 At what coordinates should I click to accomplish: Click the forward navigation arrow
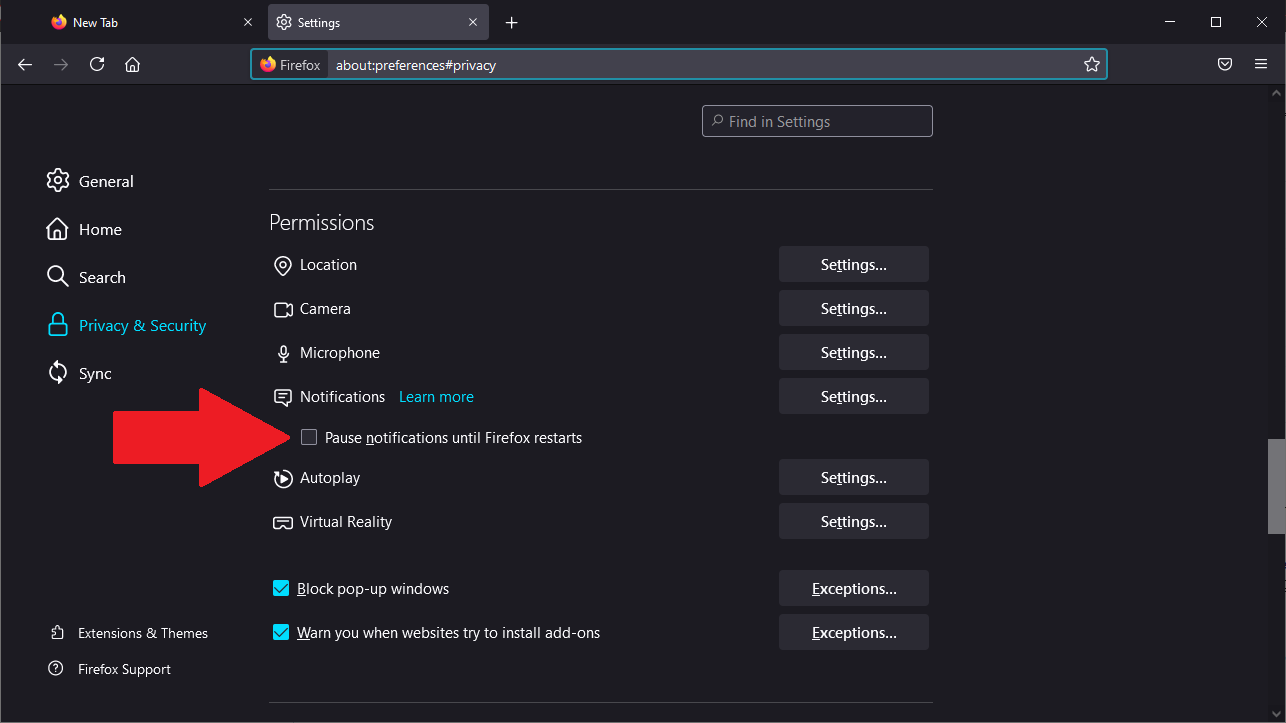tap(61, 64)
